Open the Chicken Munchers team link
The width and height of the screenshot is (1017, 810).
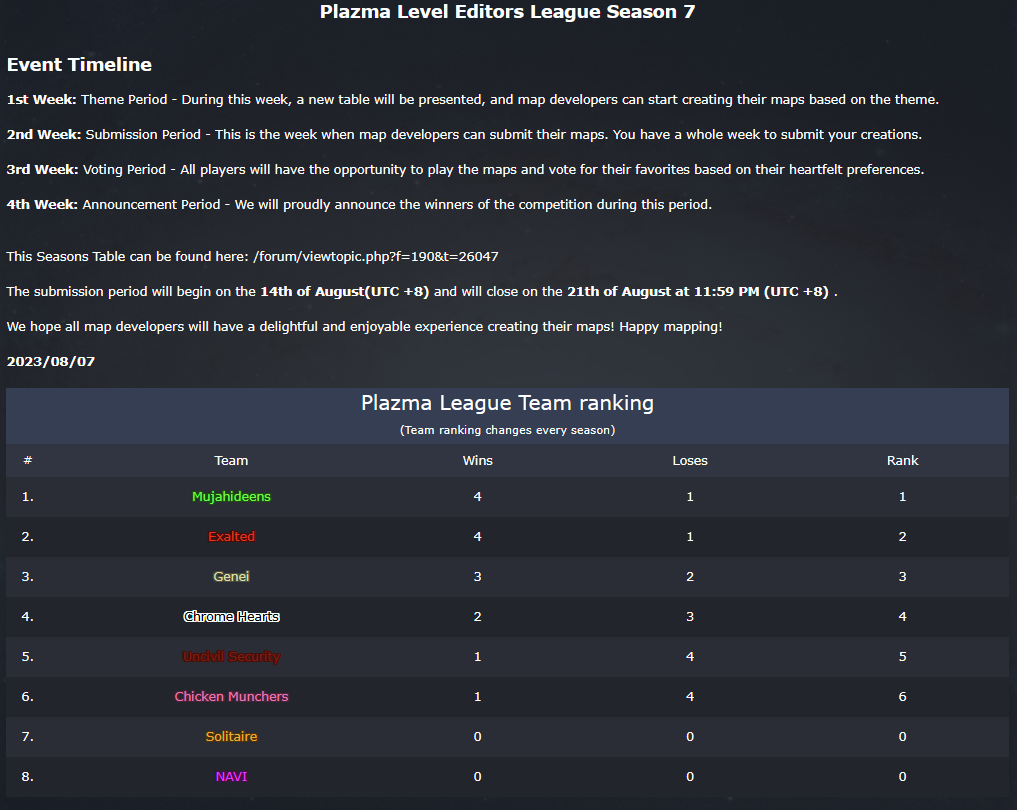(231, 697)
